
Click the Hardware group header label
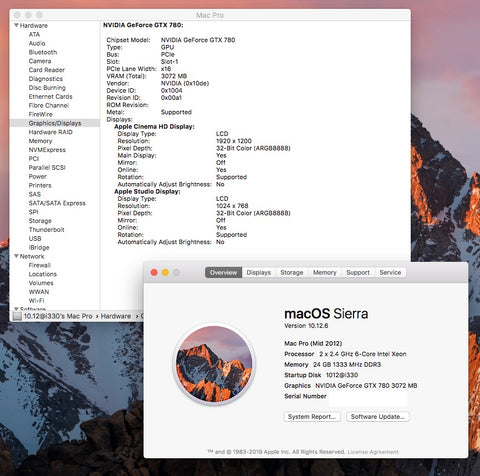(x=33, y=25)
